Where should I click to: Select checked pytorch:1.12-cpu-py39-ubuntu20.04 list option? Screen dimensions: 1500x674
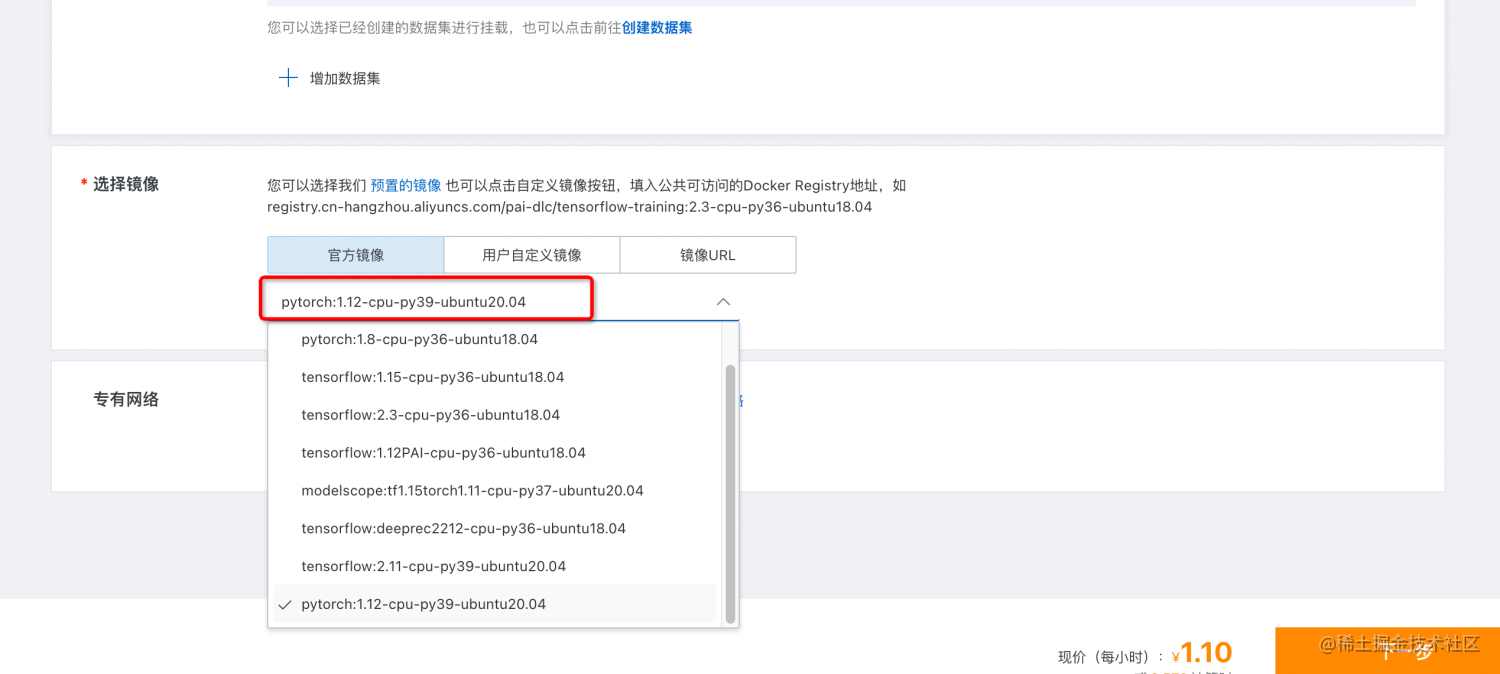[494, 605]
